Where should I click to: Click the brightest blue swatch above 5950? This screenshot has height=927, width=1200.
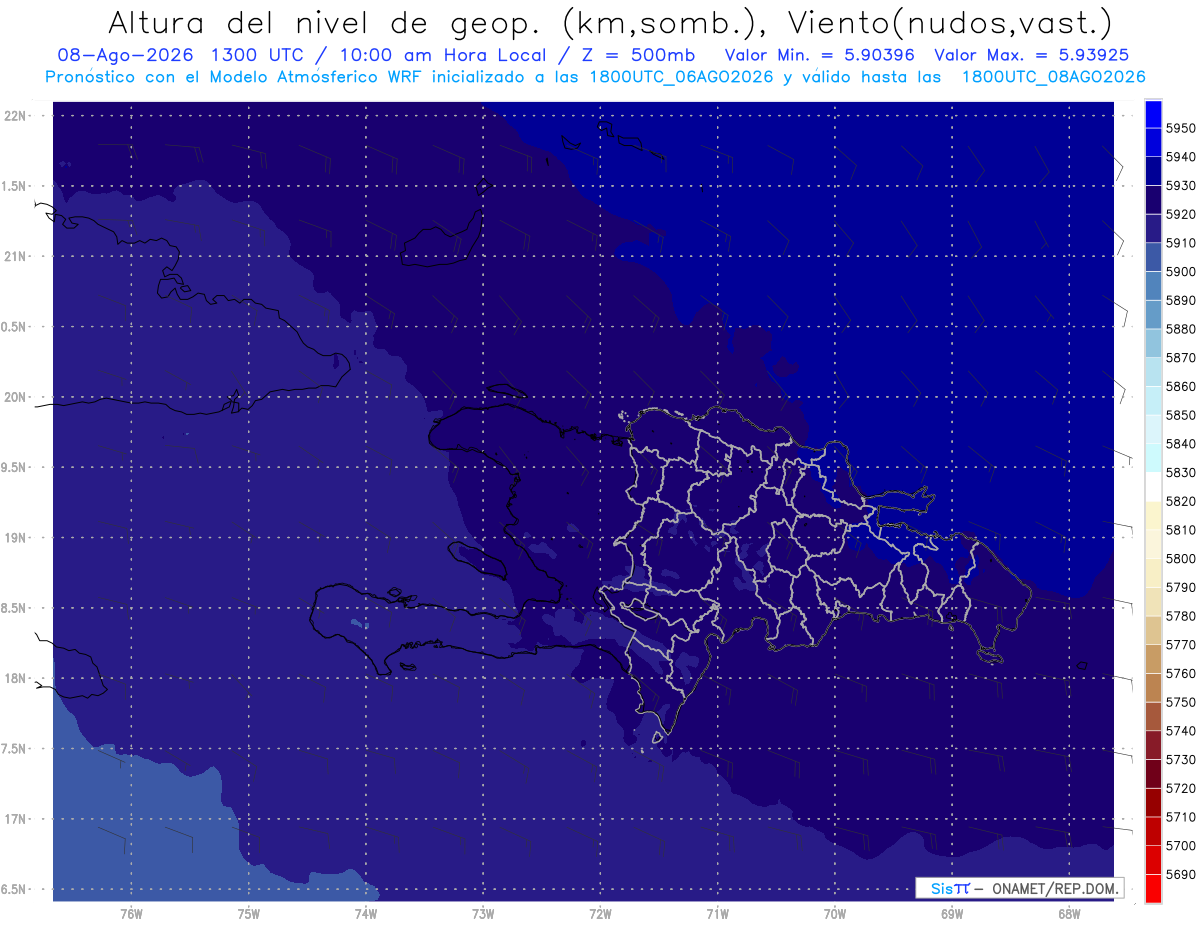coord(1153,113)
